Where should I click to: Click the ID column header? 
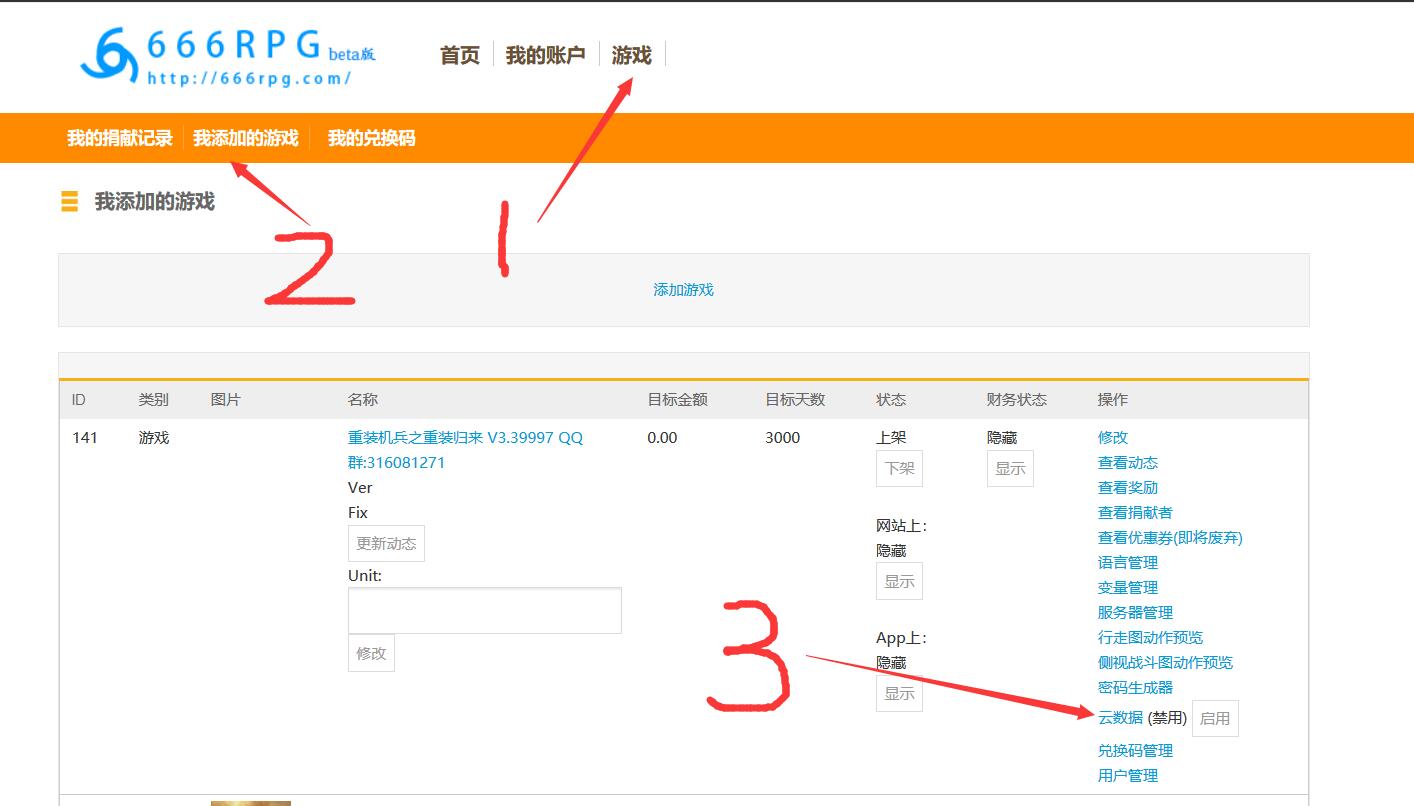click(79, 400)
